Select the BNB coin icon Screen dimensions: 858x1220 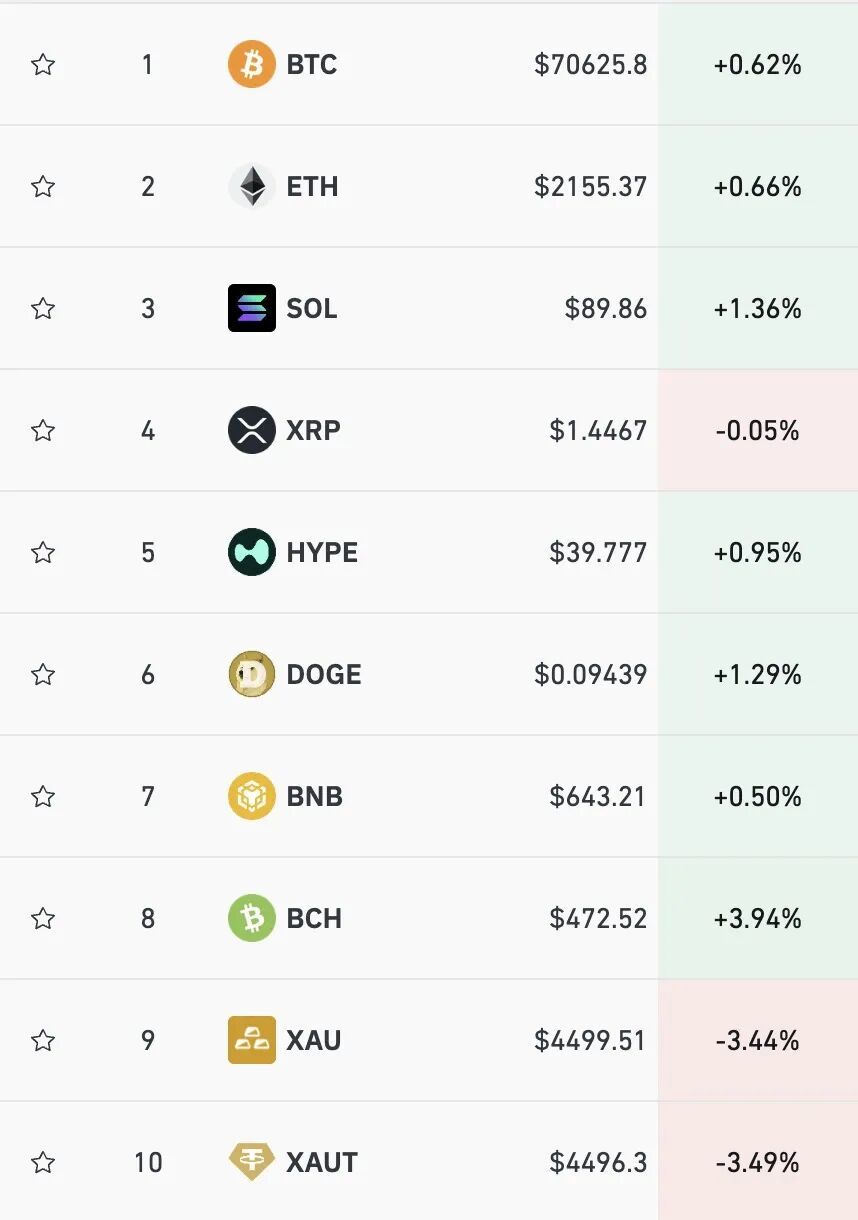[x=251, y=797]
